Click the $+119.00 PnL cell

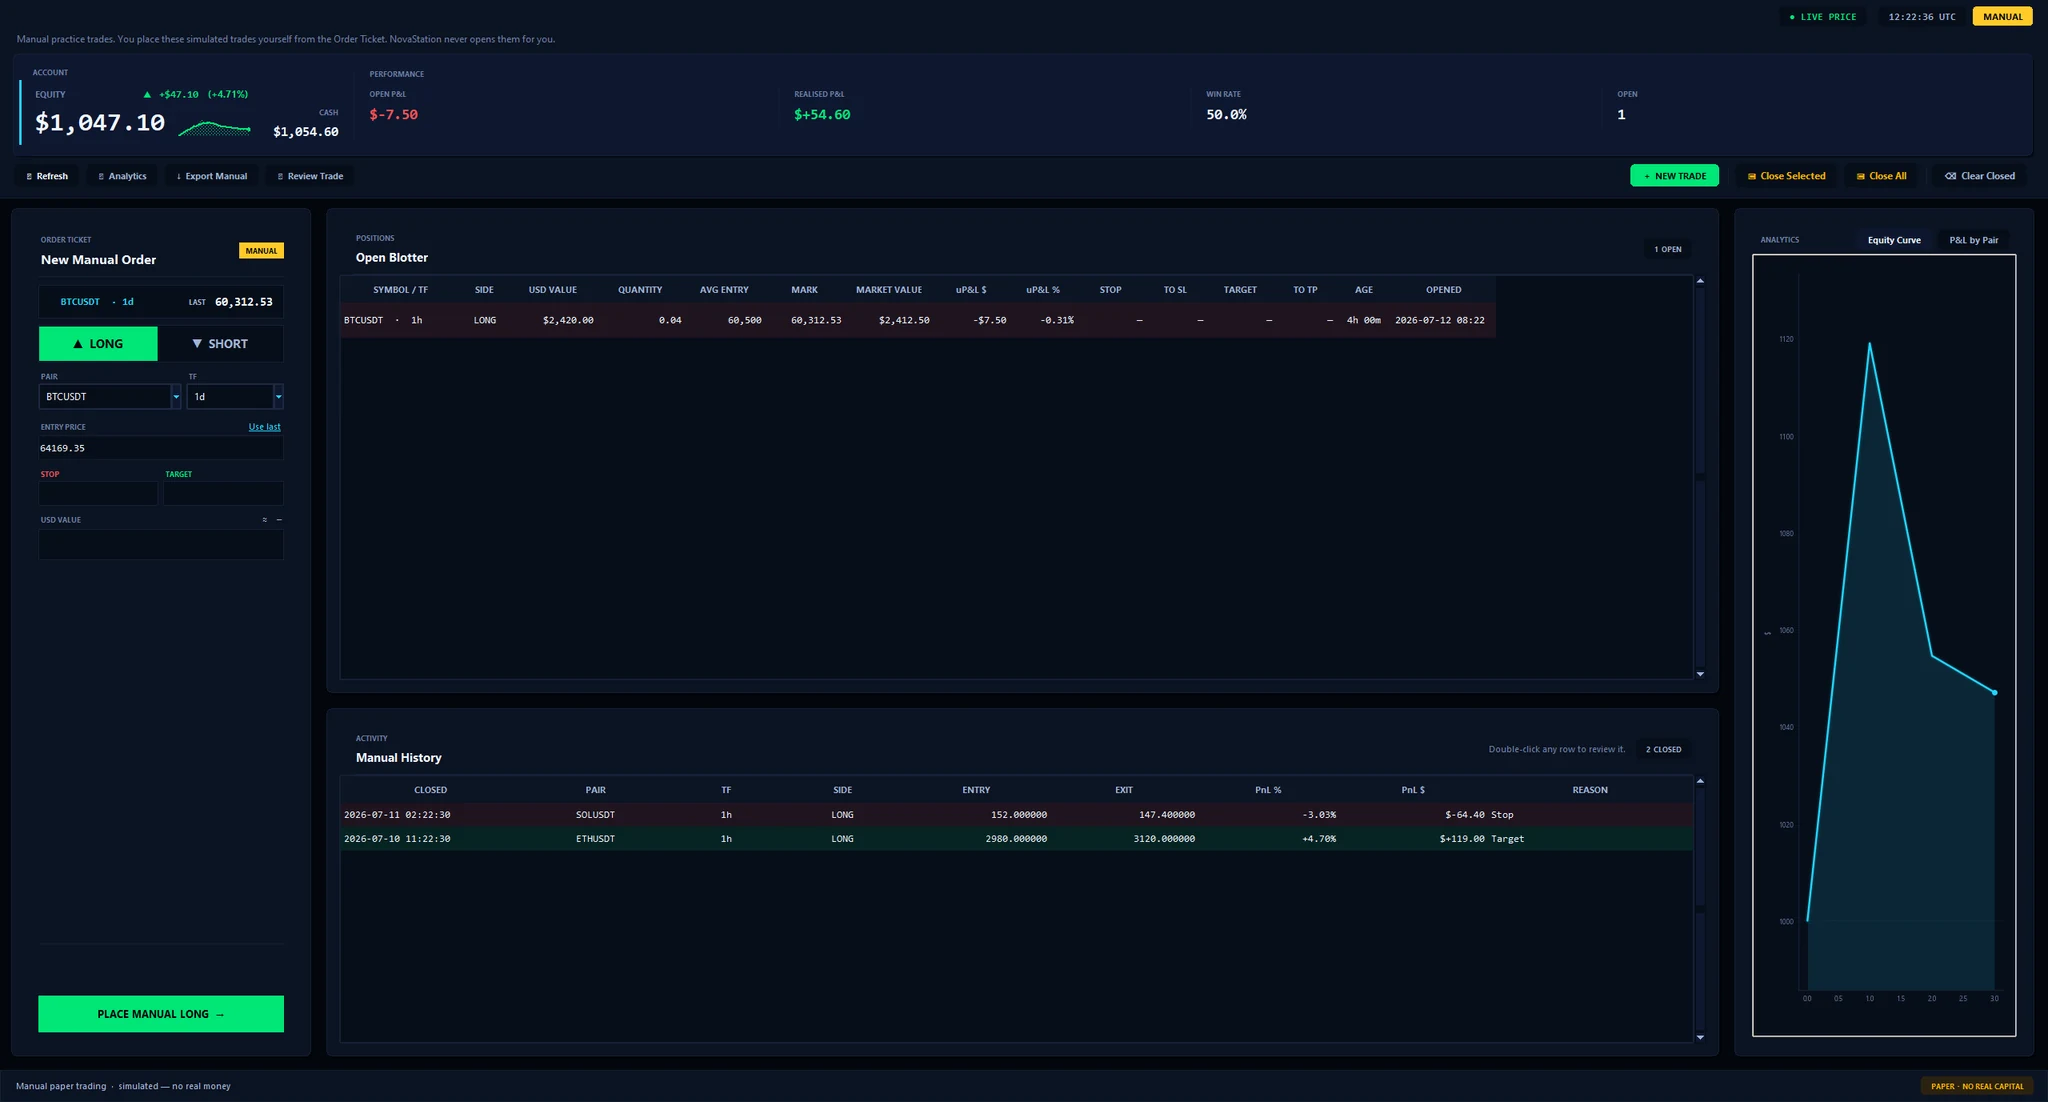coord(1462,839)
